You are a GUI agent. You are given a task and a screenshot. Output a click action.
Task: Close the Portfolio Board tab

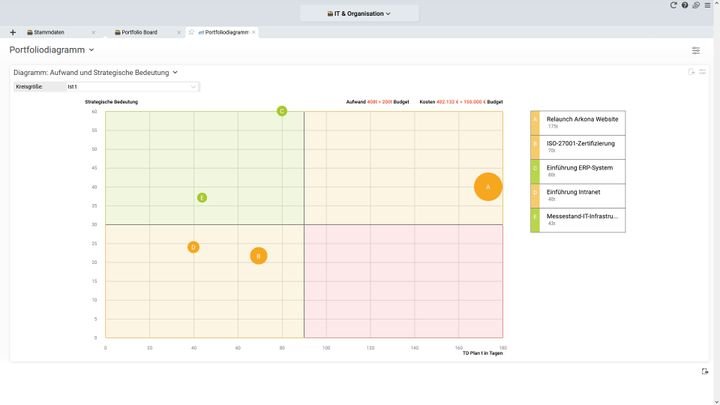click(179, 32)
